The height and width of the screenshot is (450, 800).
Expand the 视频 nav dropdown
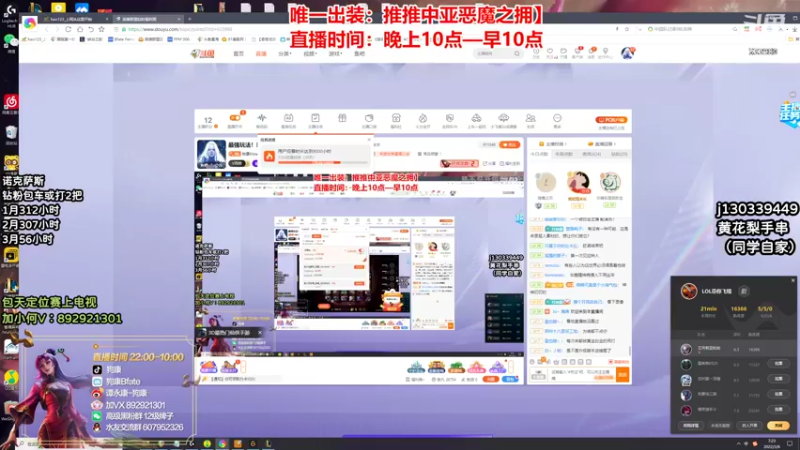[x=309, y=54]
